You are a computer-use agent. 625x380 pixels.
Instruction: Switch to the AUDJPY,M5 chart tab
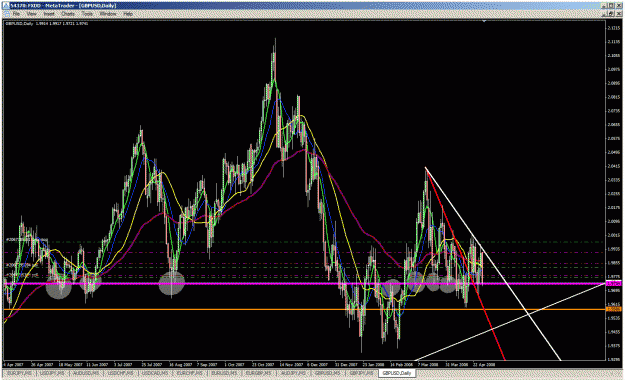(x=293, y=373)
